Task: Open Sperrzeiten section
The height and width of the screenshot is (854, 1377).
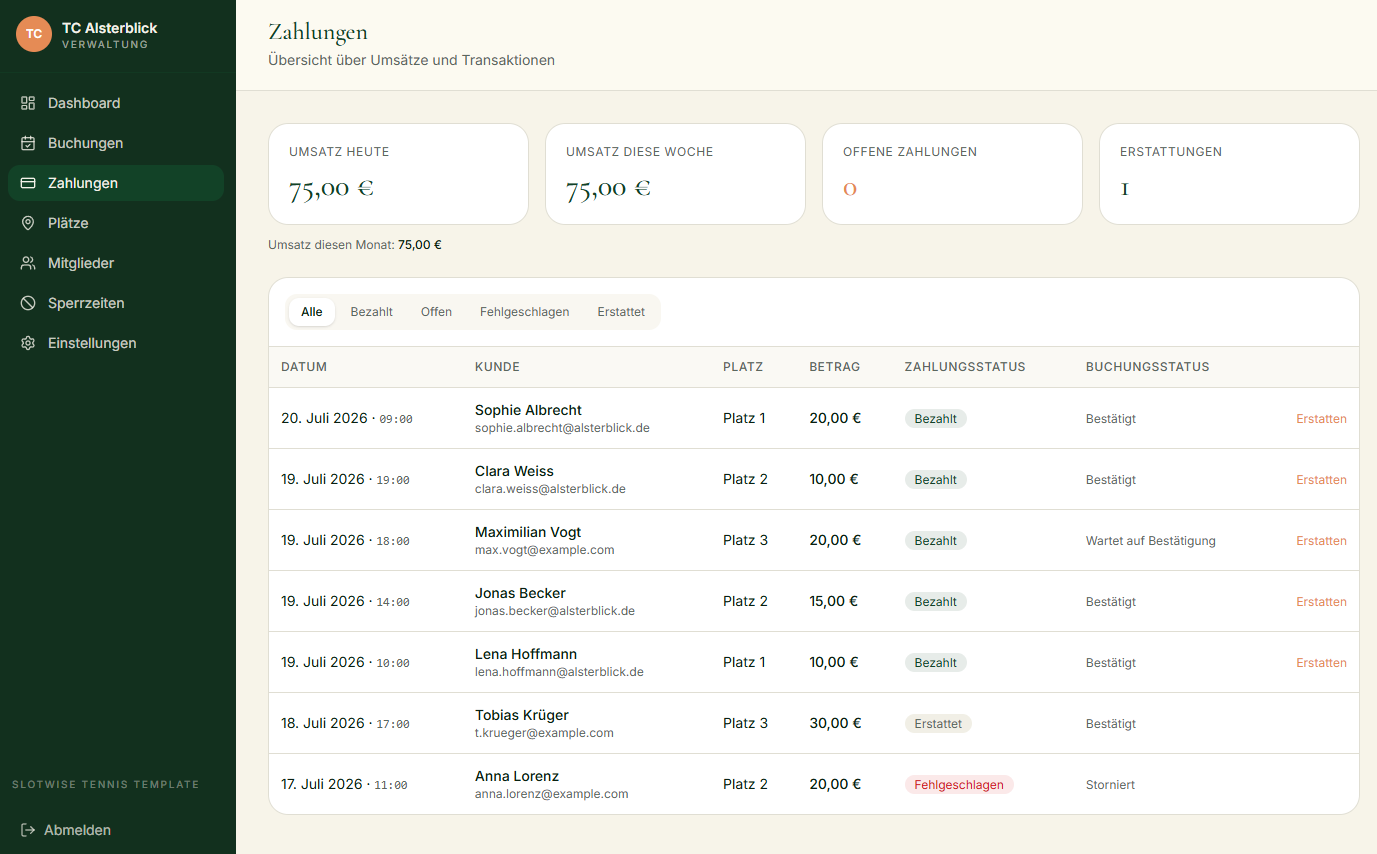Action: [116, 303]
